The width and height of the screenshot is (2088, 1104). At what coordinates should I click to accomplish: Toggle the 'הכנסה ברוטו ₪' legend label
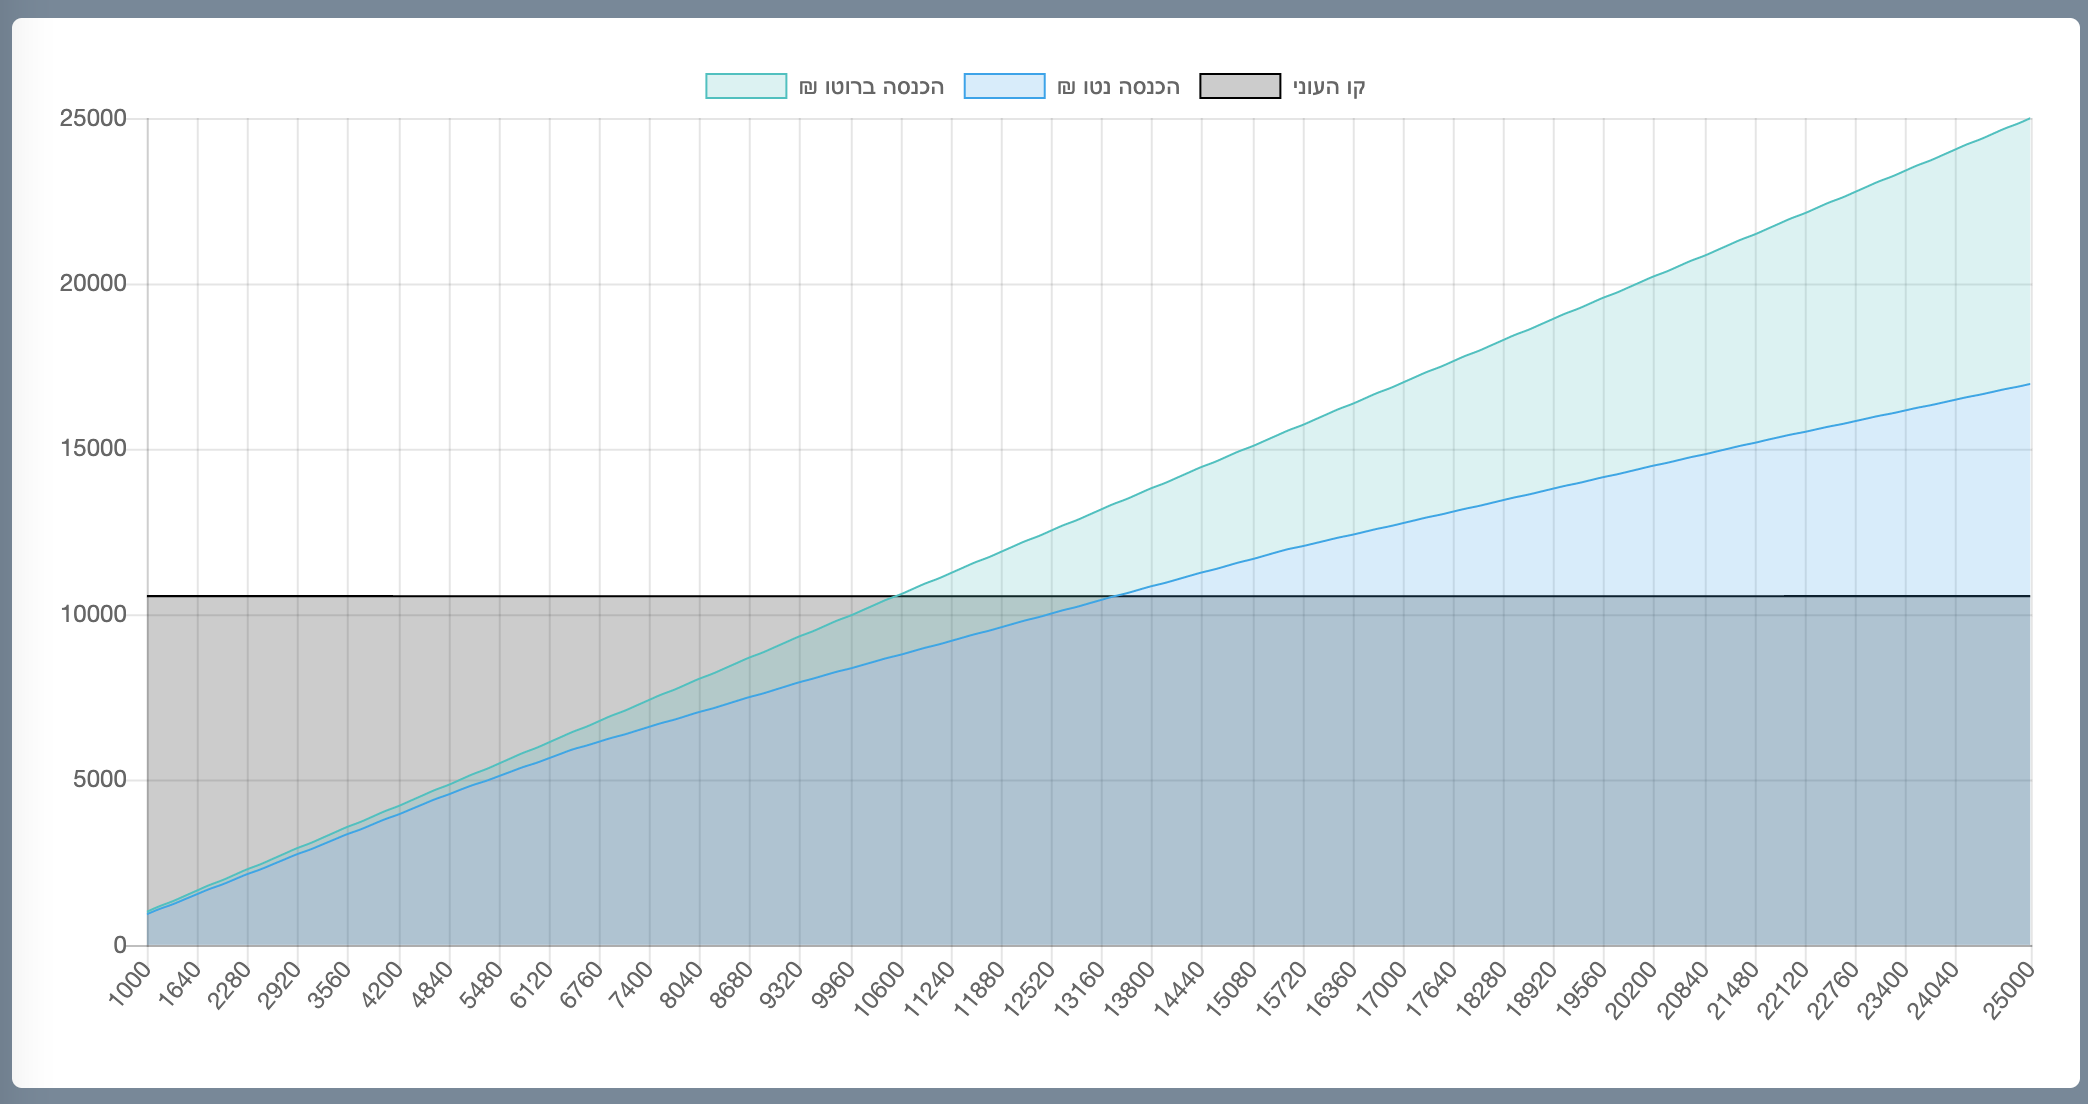coord(871,87)
